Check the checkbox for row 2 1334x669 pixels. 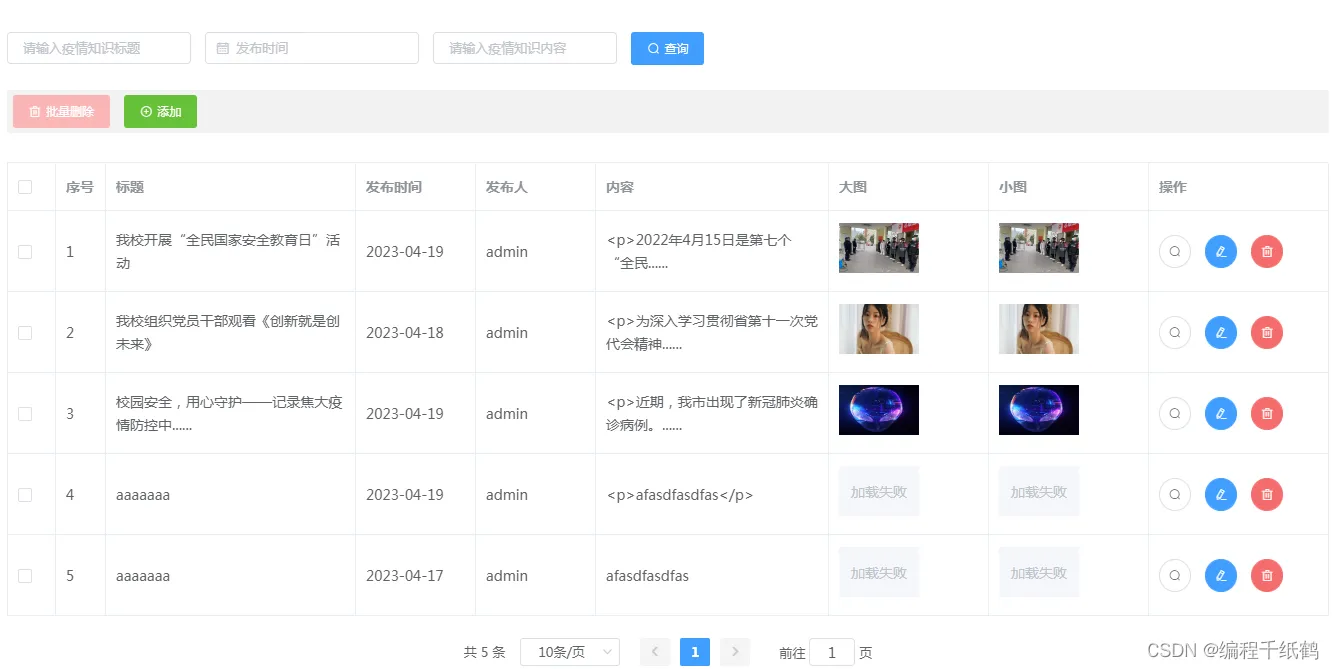(x=25, y=333)
